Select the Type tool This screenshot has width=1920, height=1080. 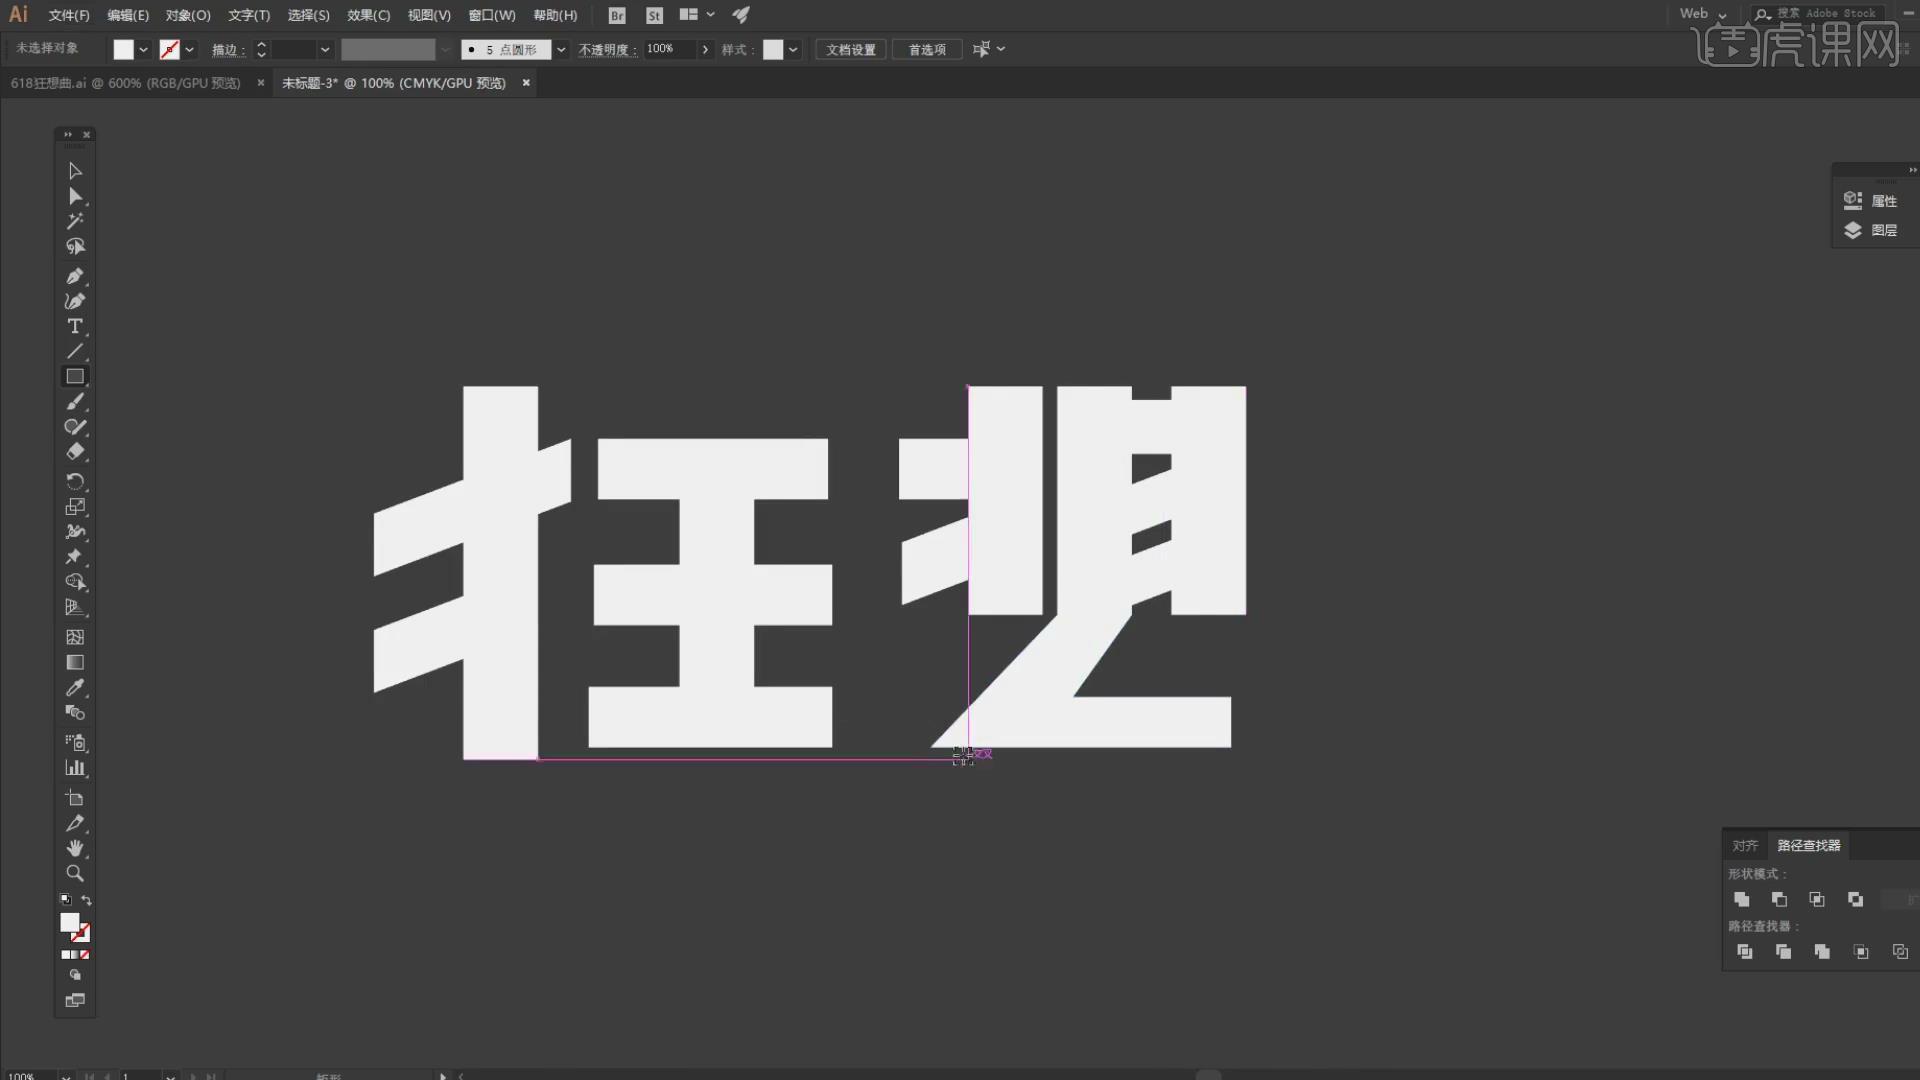(x=75, y=326)
